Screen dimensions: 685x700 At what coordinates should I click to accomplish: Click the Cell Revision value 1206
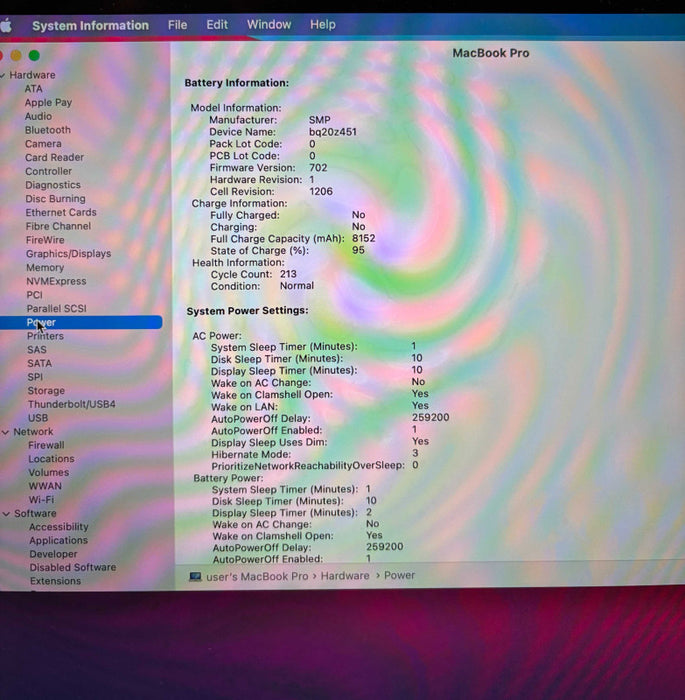(321, 192)
